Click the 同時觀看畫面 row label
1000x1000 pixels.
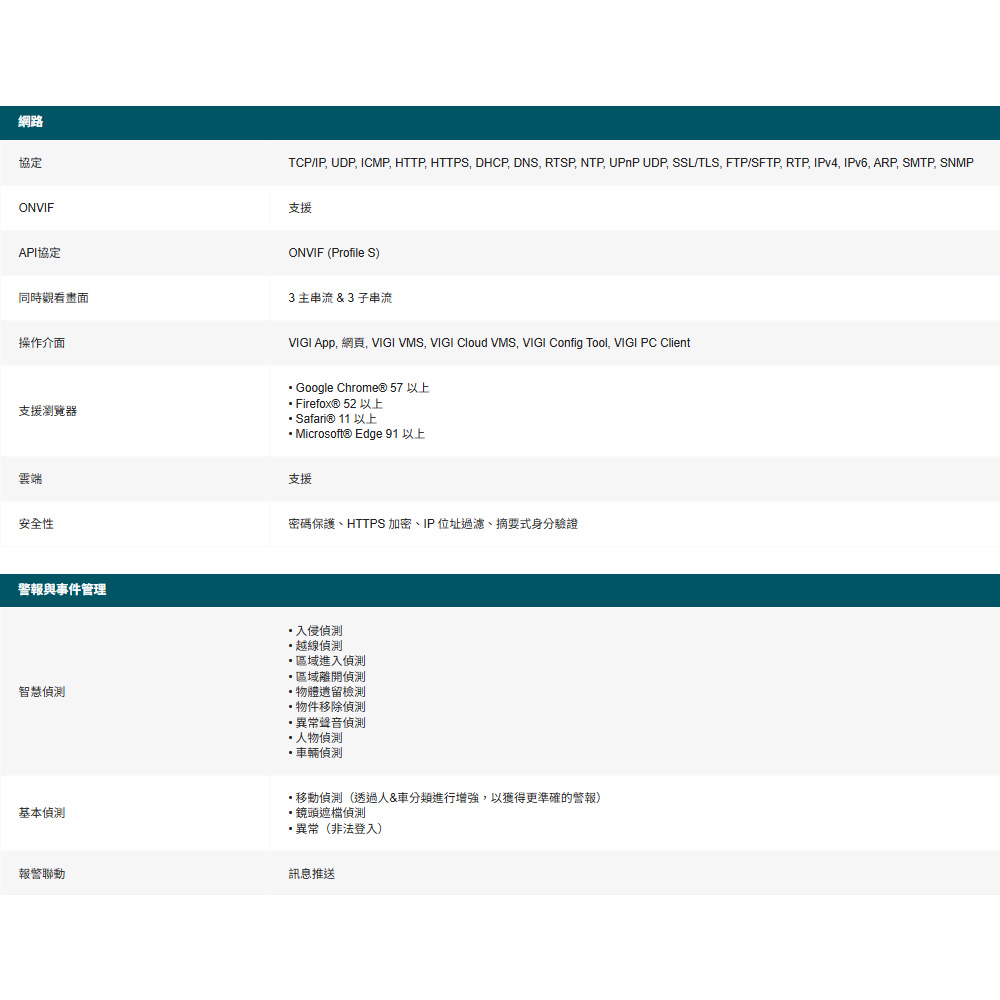53,298
